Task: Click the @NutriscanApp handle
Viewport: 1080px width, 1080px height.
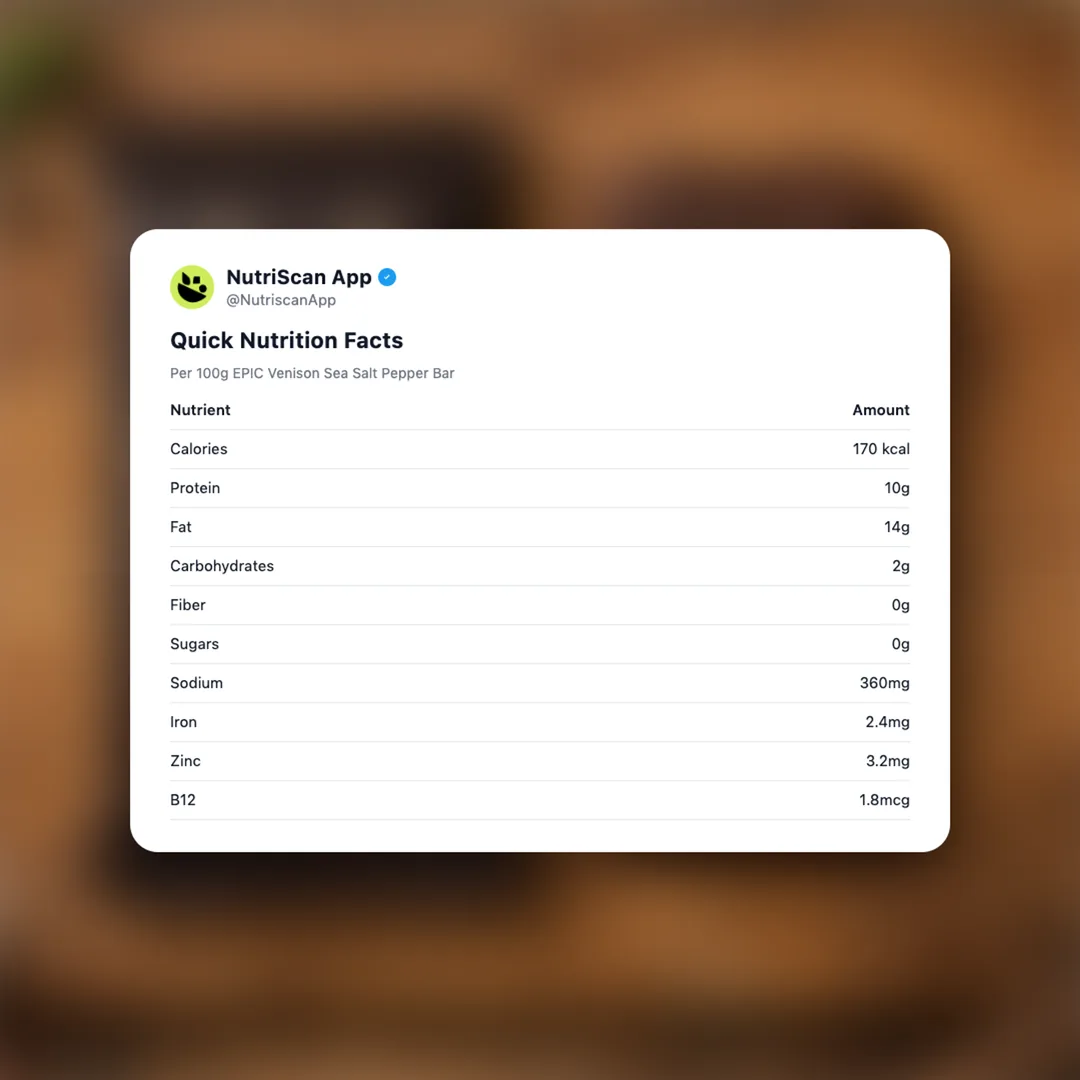Action: (281, 300)
